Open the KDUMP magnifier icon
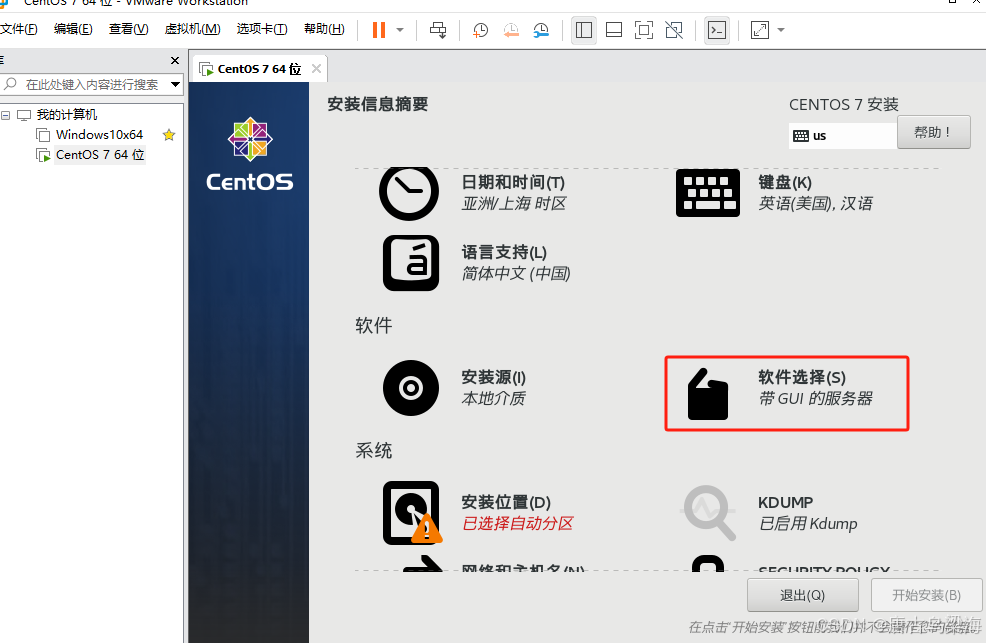 [709, 513]
